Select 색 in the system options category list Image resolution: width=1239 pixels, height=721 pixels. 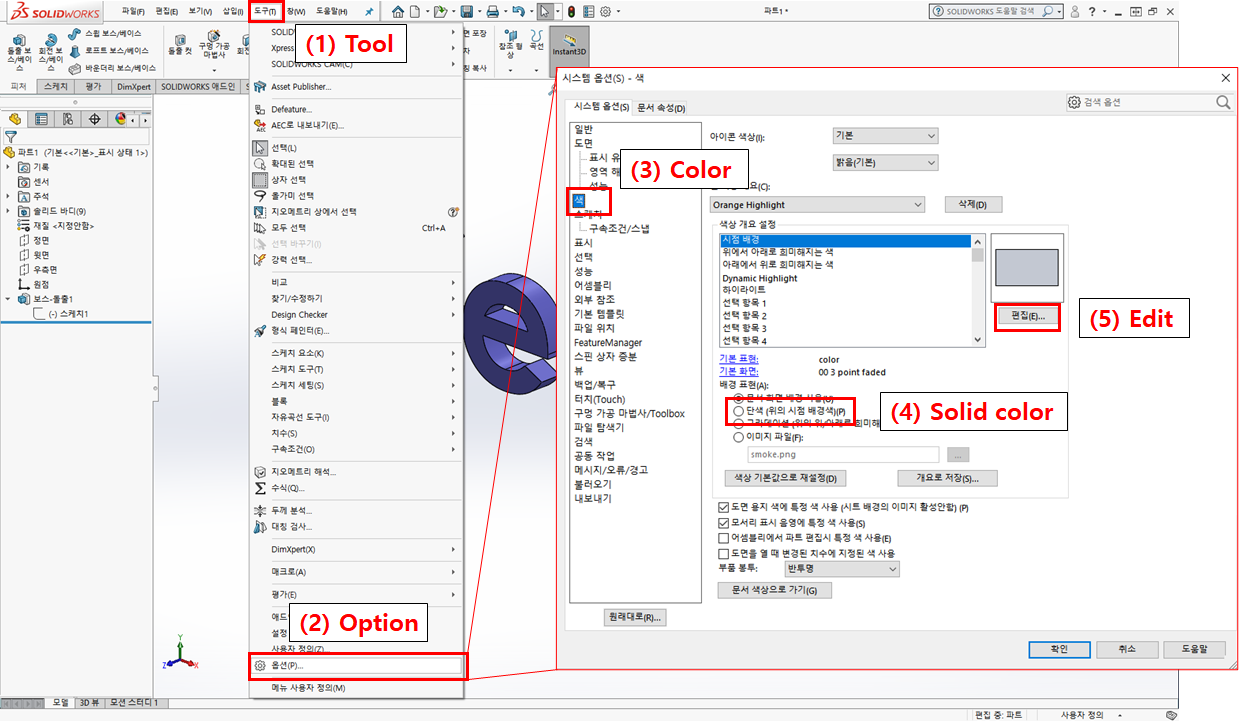[578, 200]
